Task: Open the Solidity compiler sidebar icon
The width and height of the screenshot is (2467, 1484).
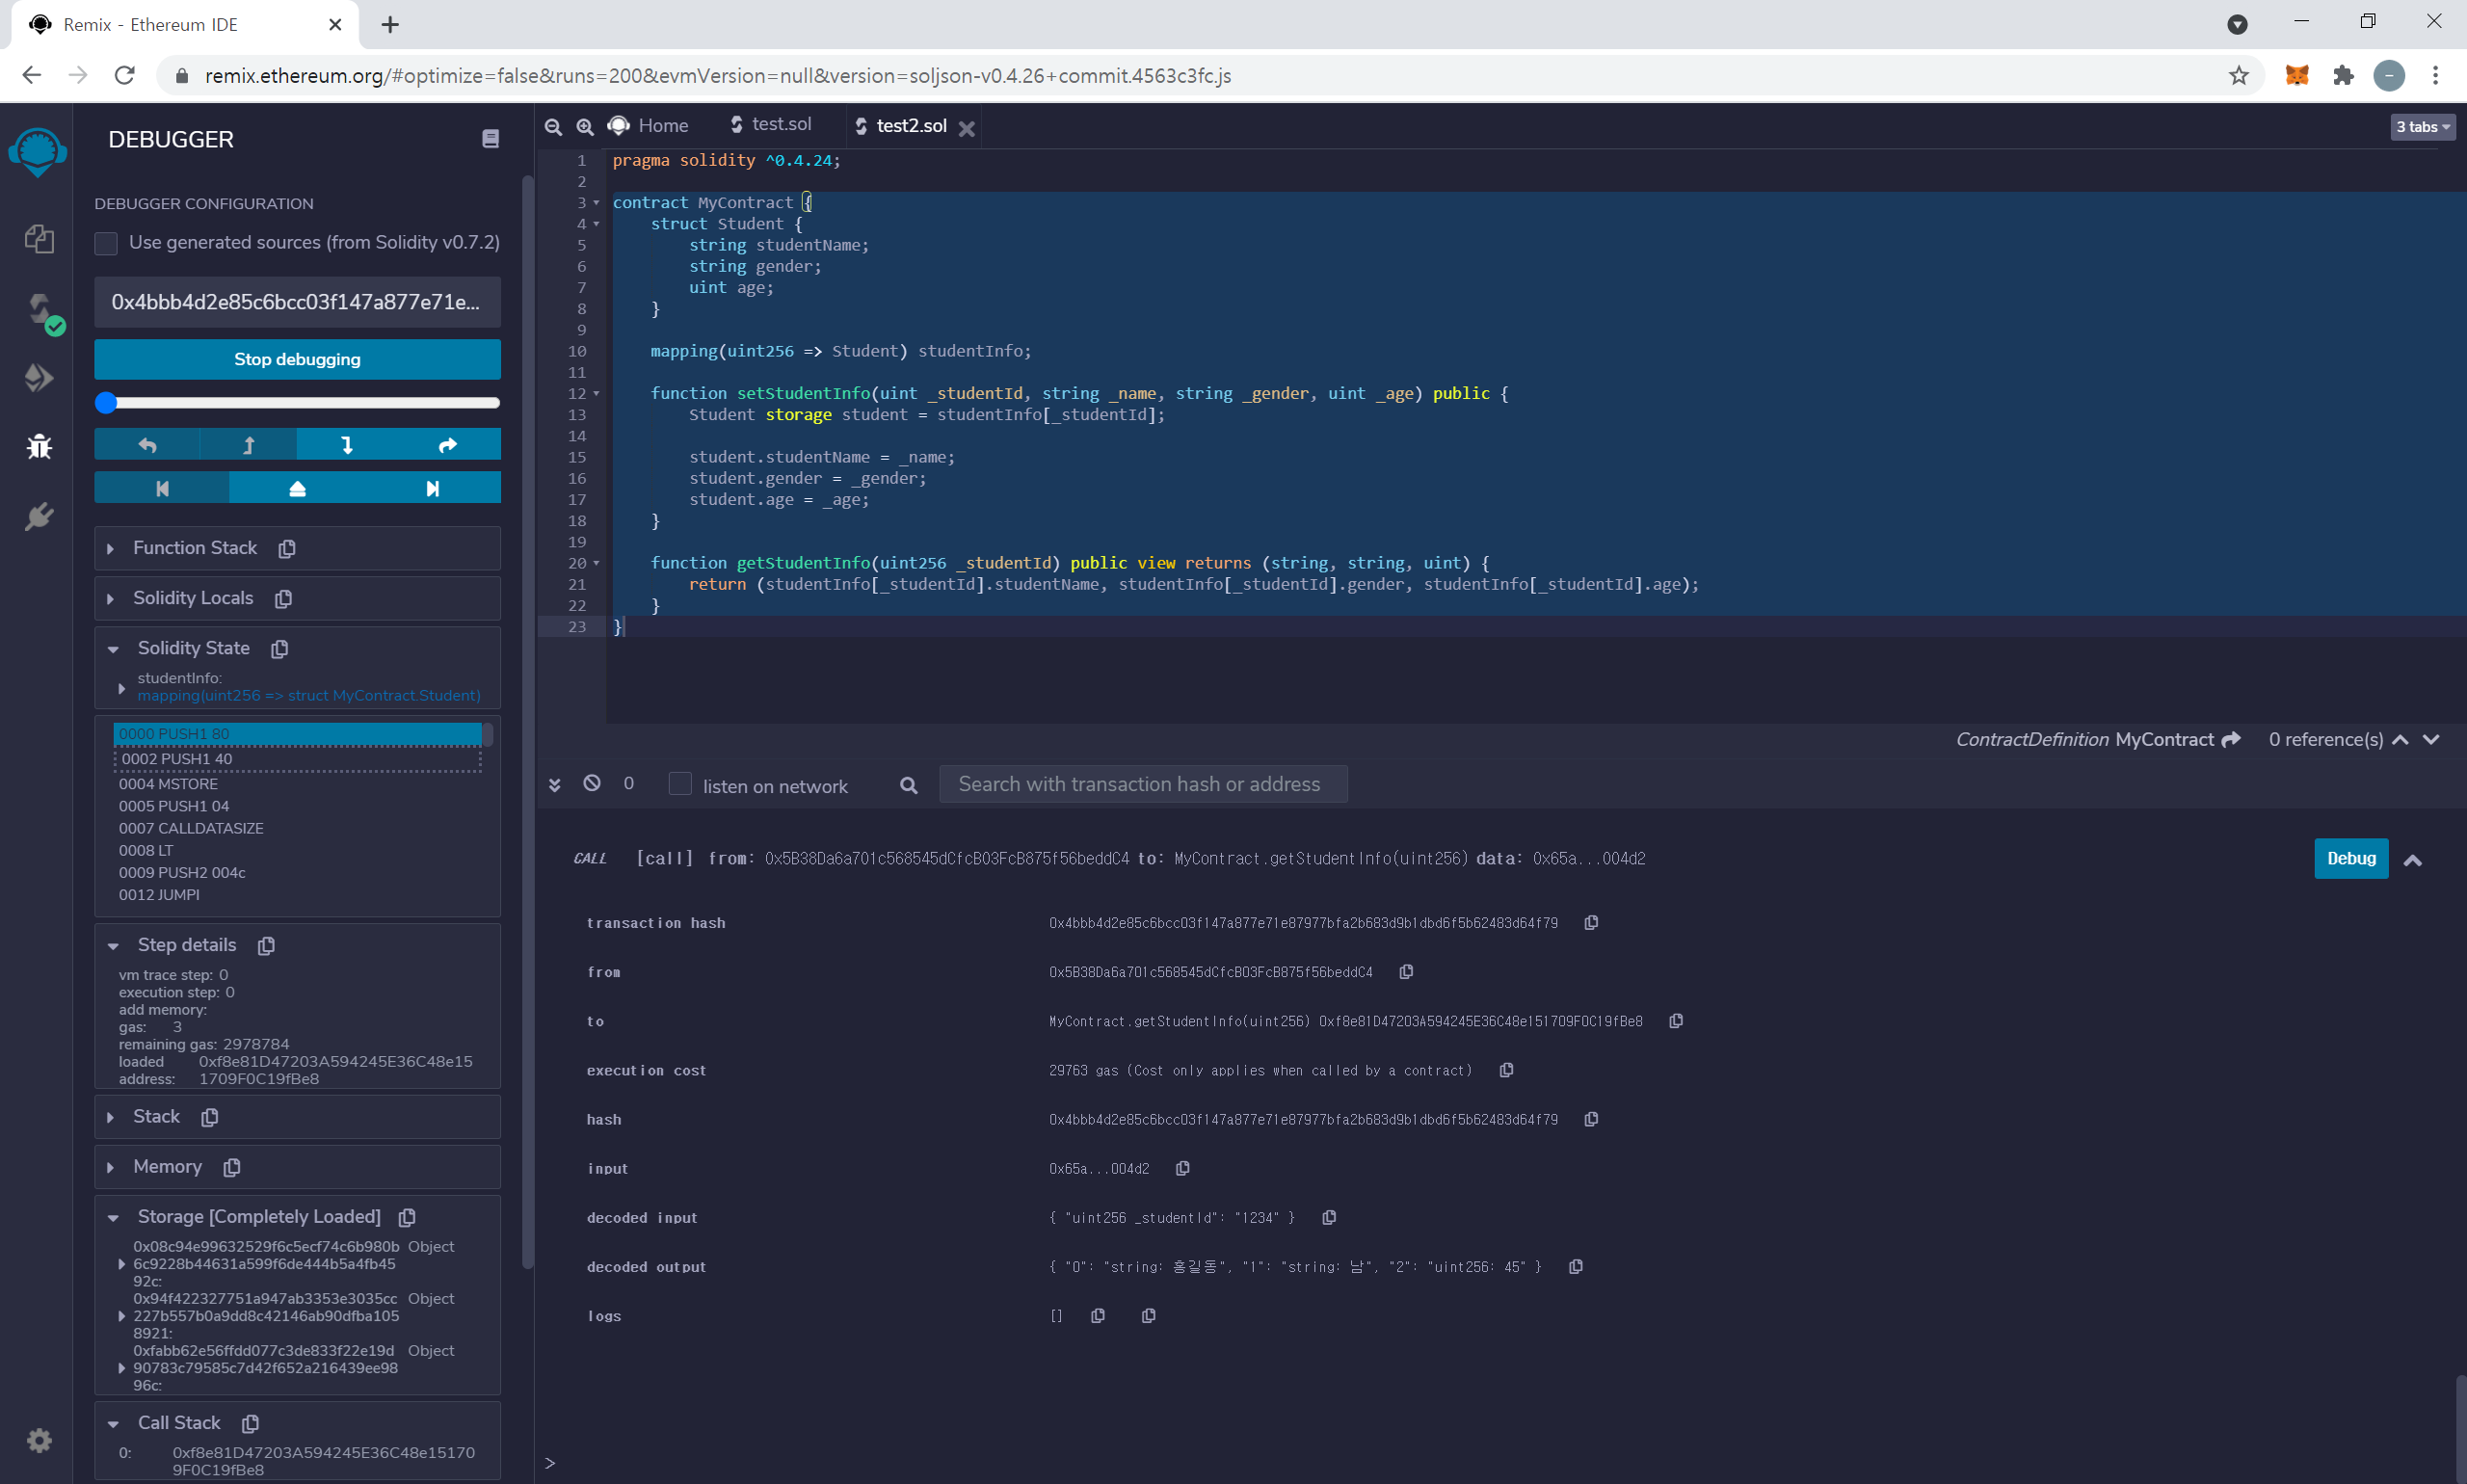Action: click(x=39, y=309)
